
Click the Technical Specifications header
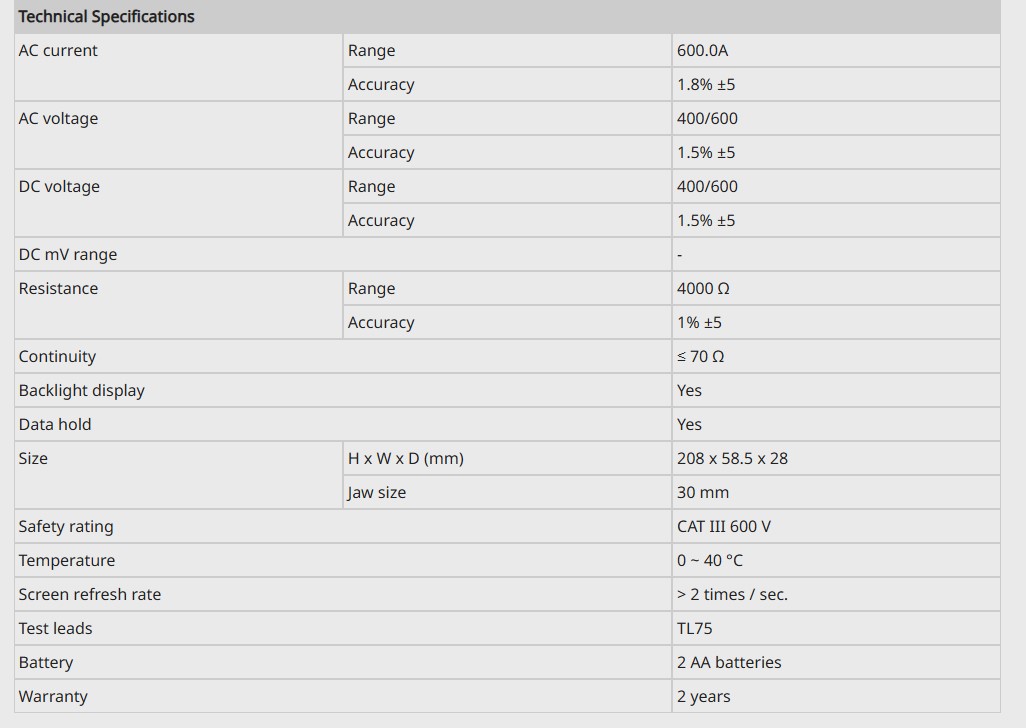point(106,17)
